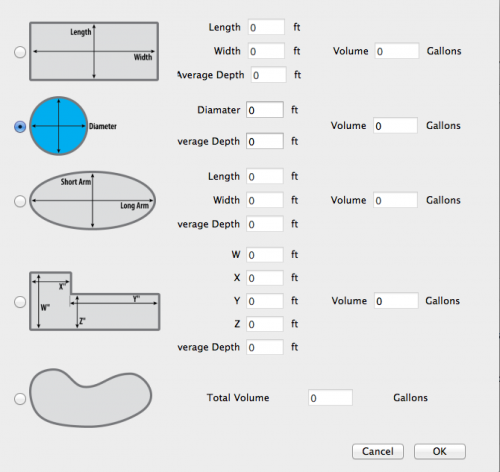Focus the Diamater input field

(x=265, y=110)
